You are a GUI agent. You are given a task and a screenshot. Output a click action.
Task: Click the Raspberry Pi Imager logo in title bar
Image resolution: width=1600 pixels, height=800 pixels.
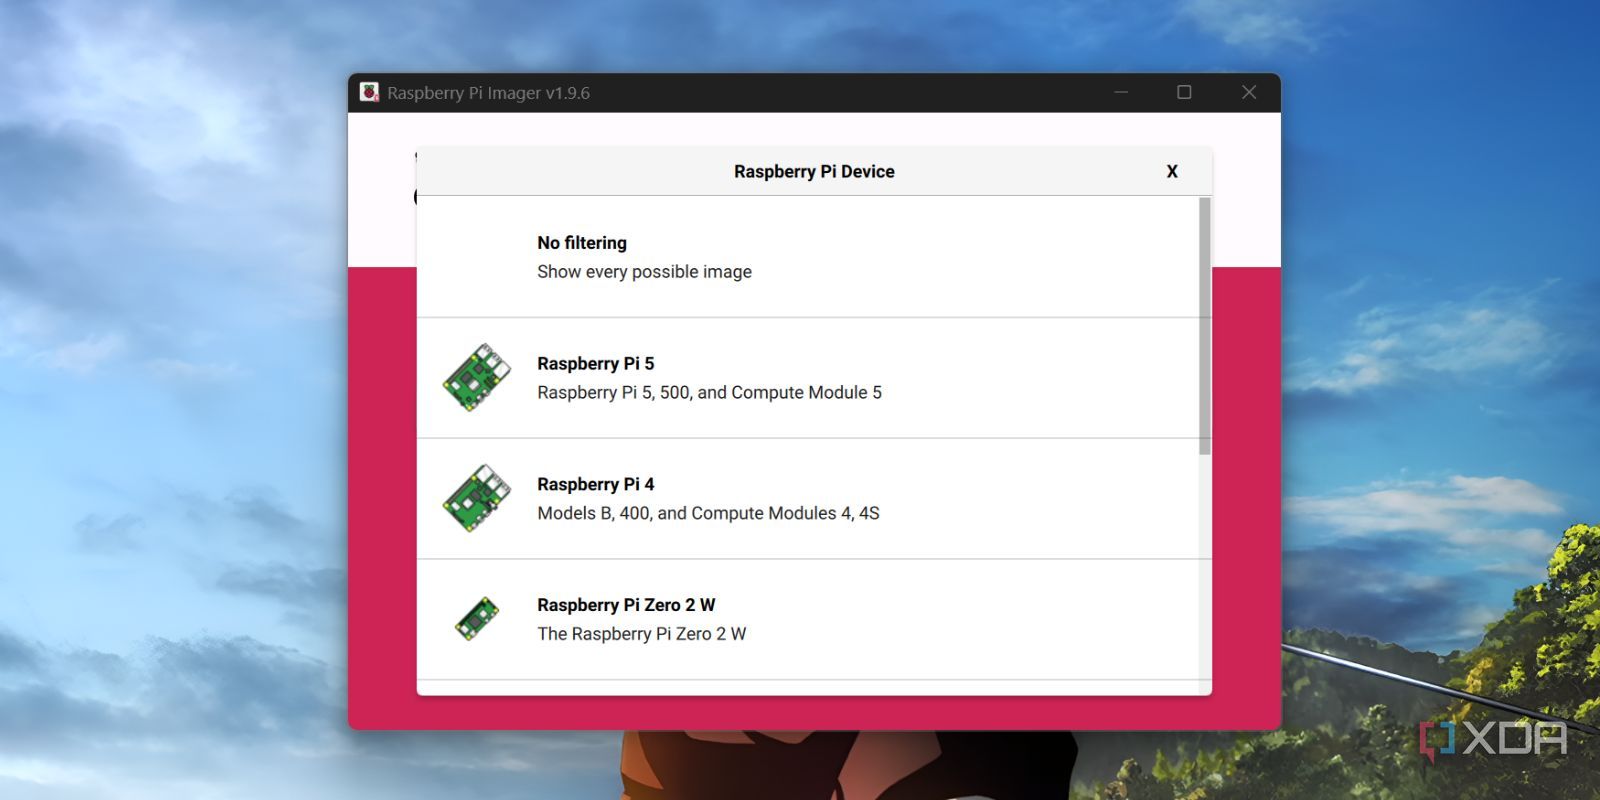click(369, 93)
